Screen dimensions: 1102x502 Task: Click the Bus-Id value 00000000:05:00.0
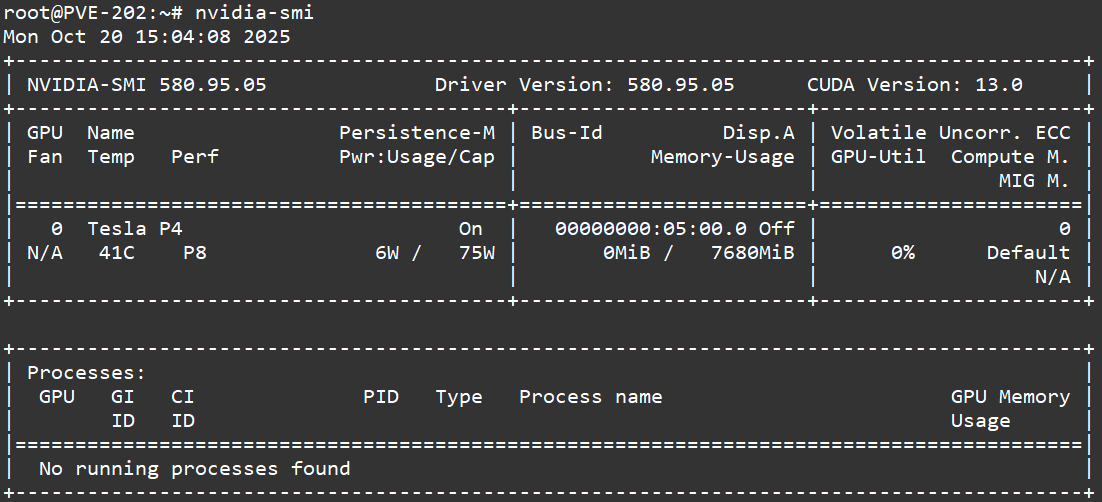tap(650, 229)
